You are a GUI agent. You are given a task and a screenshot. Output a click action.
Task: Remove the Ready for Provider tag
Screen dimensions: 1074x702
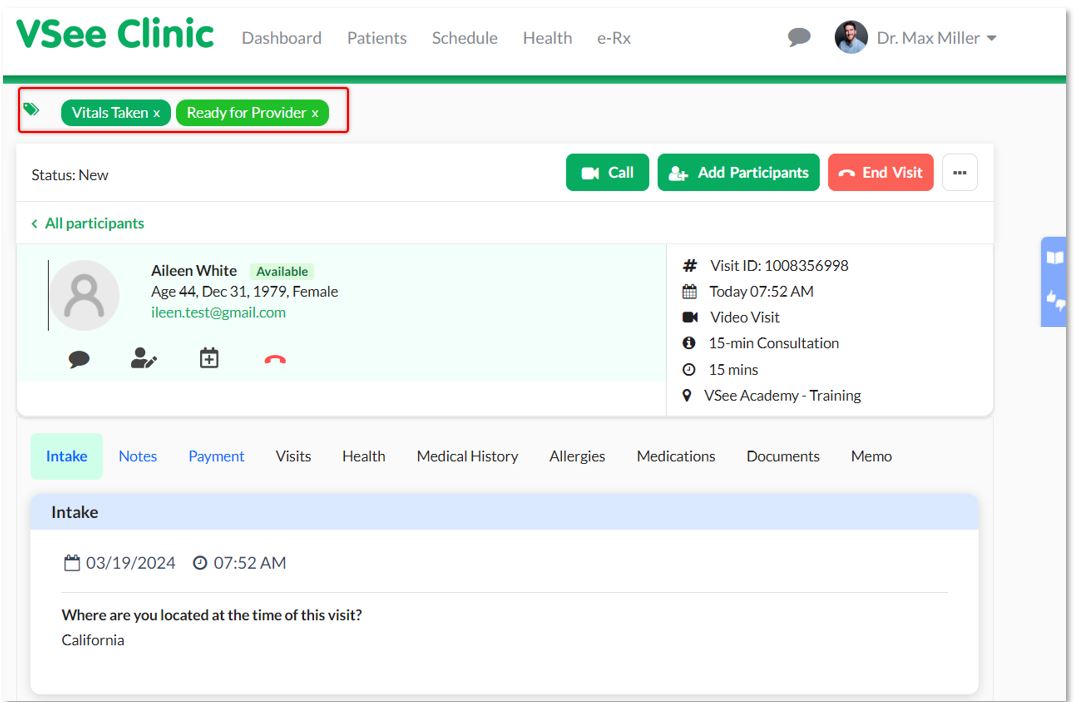(315, 114)
